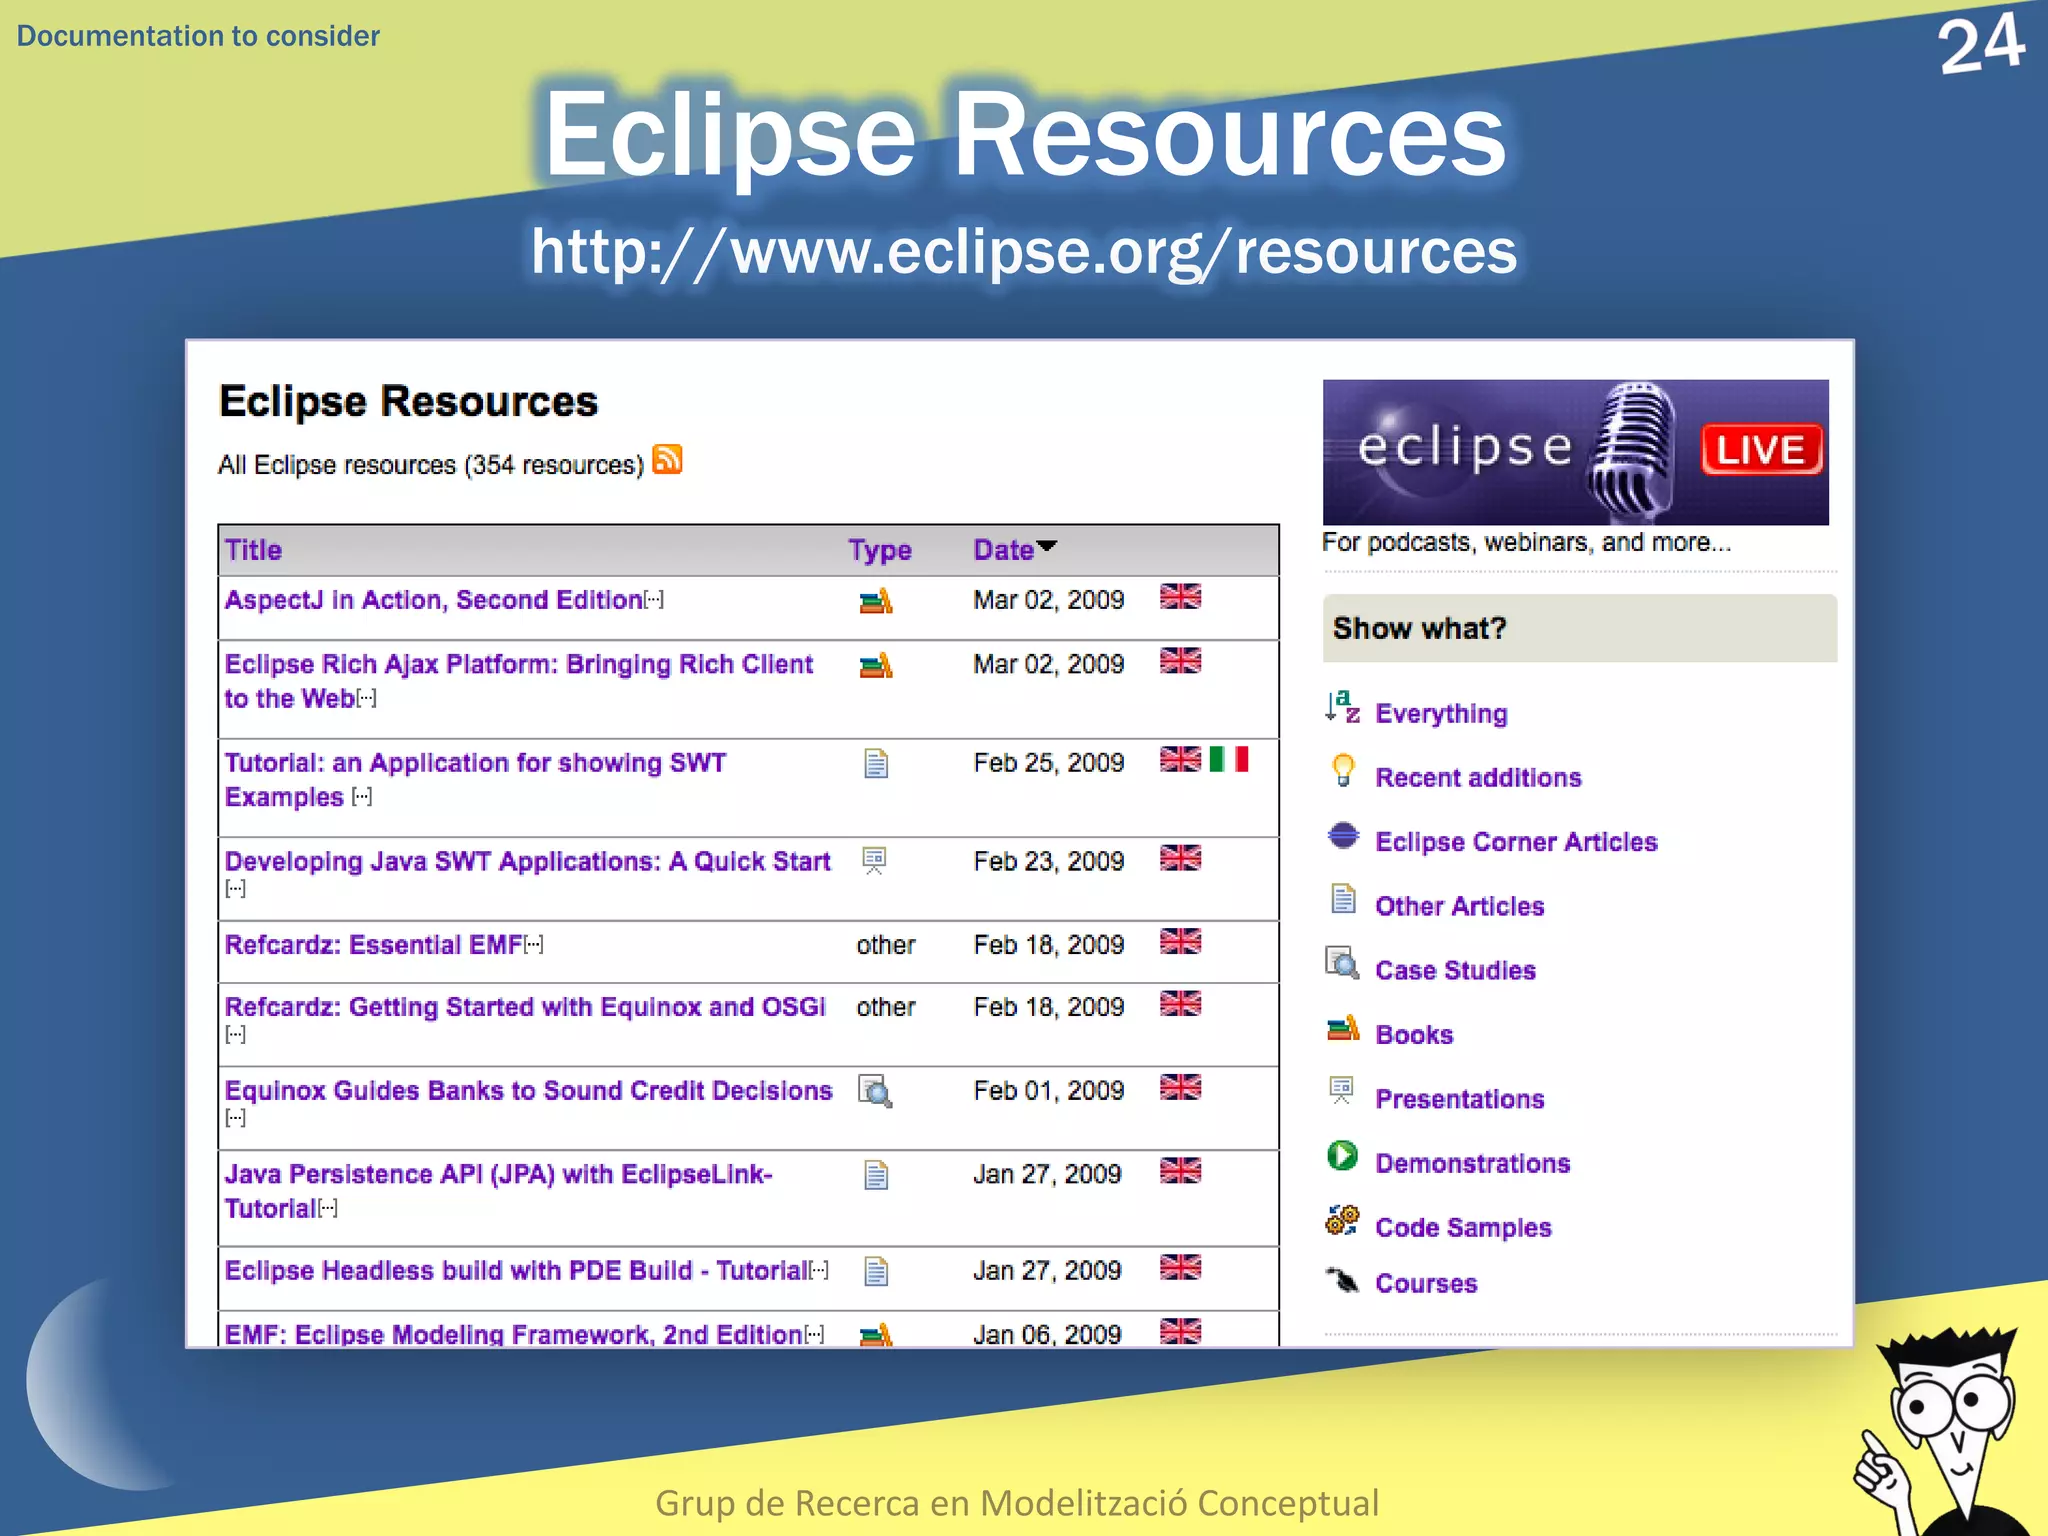Expand details for Java Persistence API tutorial
The width and height of the screenshot is (2048, 1536).
click(x=328, y=1208)
